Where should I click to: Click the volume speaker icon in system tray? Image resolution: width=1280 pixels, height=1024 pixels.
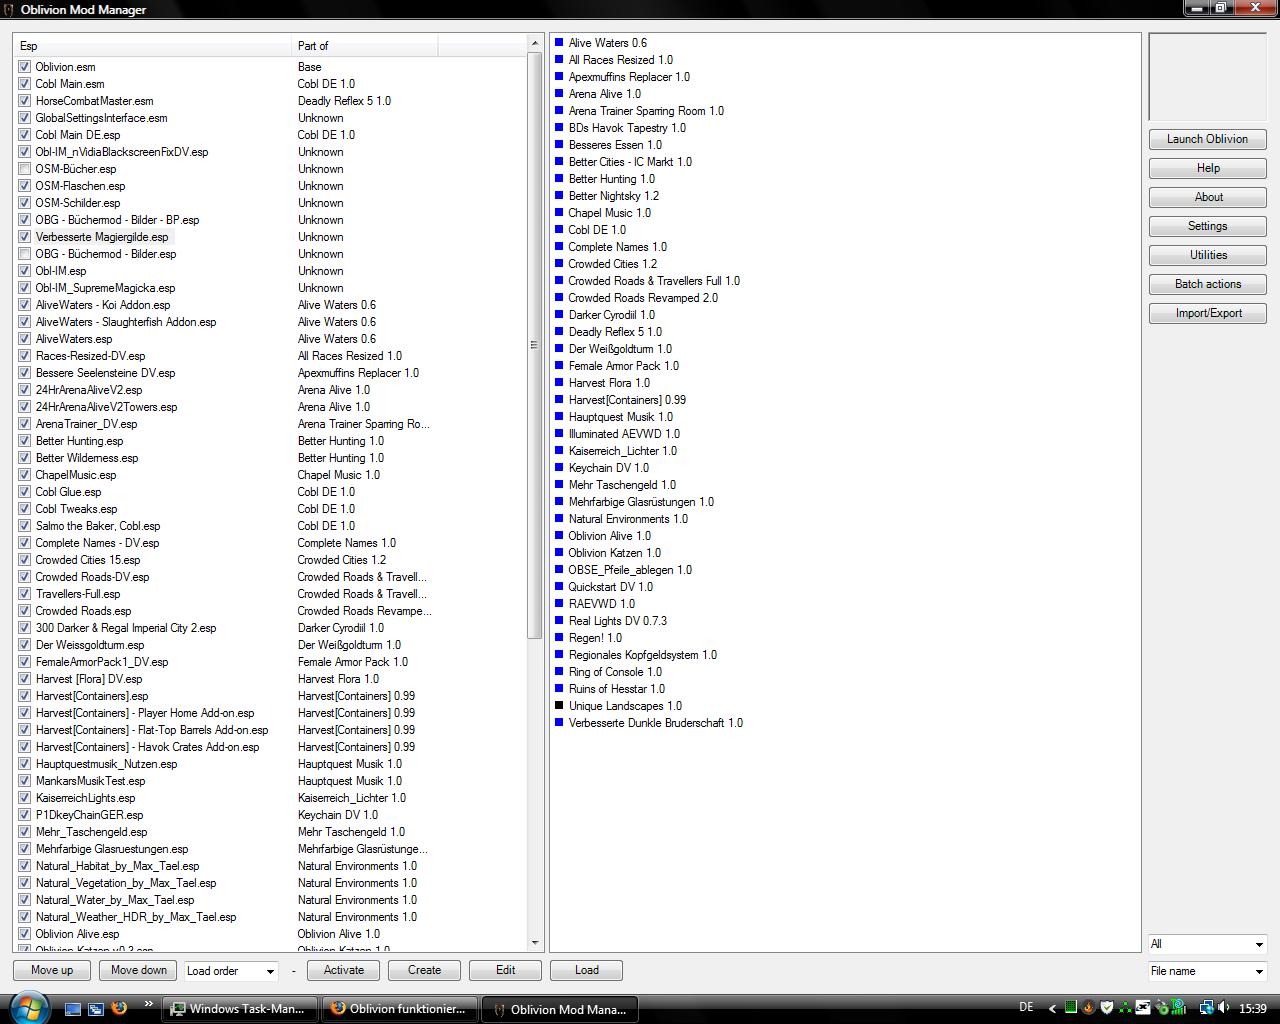[1223, 1008]
